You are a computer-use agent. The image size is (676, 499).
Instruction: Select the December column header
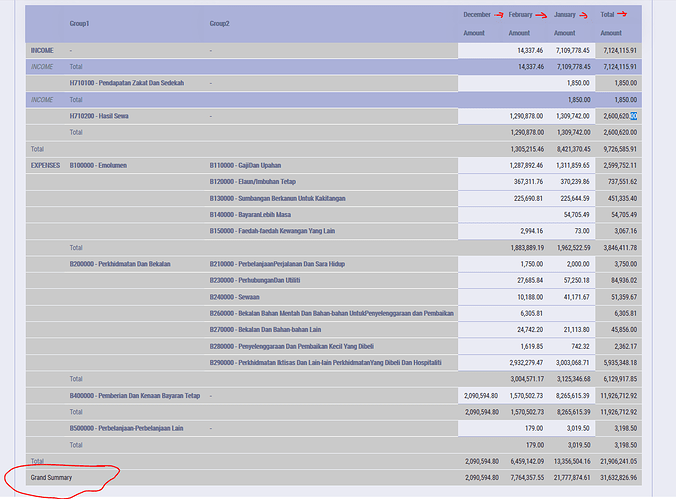476,15
